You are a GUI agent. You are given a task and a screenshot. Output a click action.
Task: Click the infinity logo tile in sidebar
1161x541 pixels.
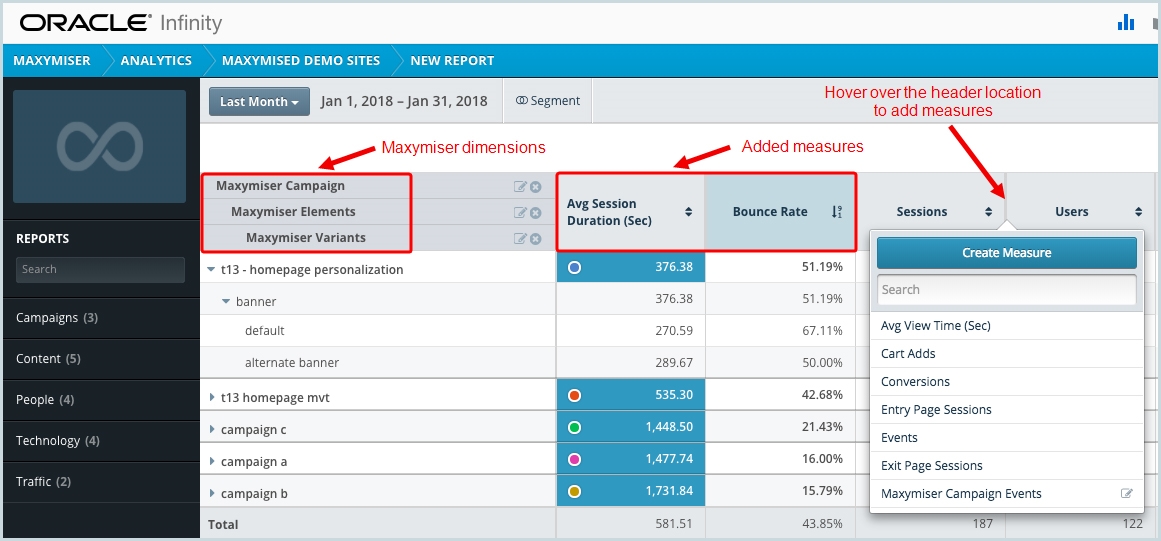pyautogui.click(x=99, y=147)
